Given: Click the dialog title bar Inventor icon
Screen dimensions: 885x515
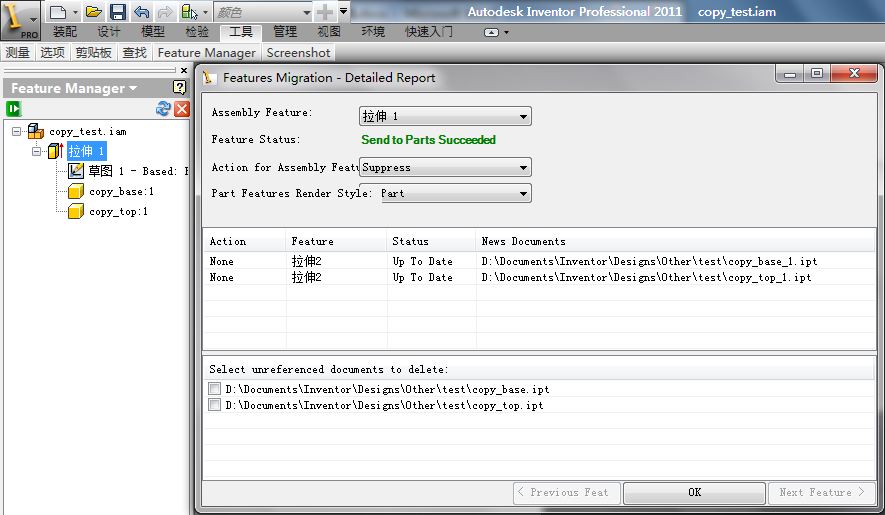Looking at the screenshot, I should tap(209, 77).
